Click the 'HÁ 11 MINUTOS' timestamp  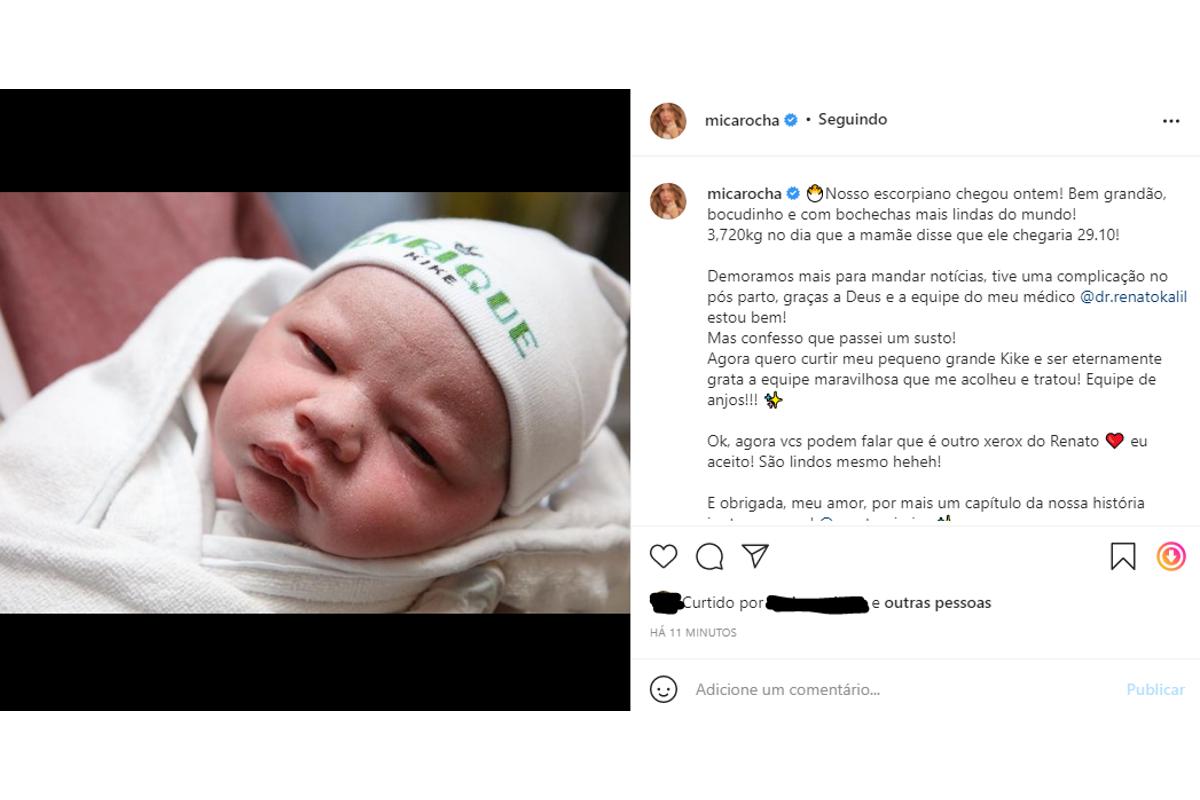pyautogui.click(x=693, y=633)
